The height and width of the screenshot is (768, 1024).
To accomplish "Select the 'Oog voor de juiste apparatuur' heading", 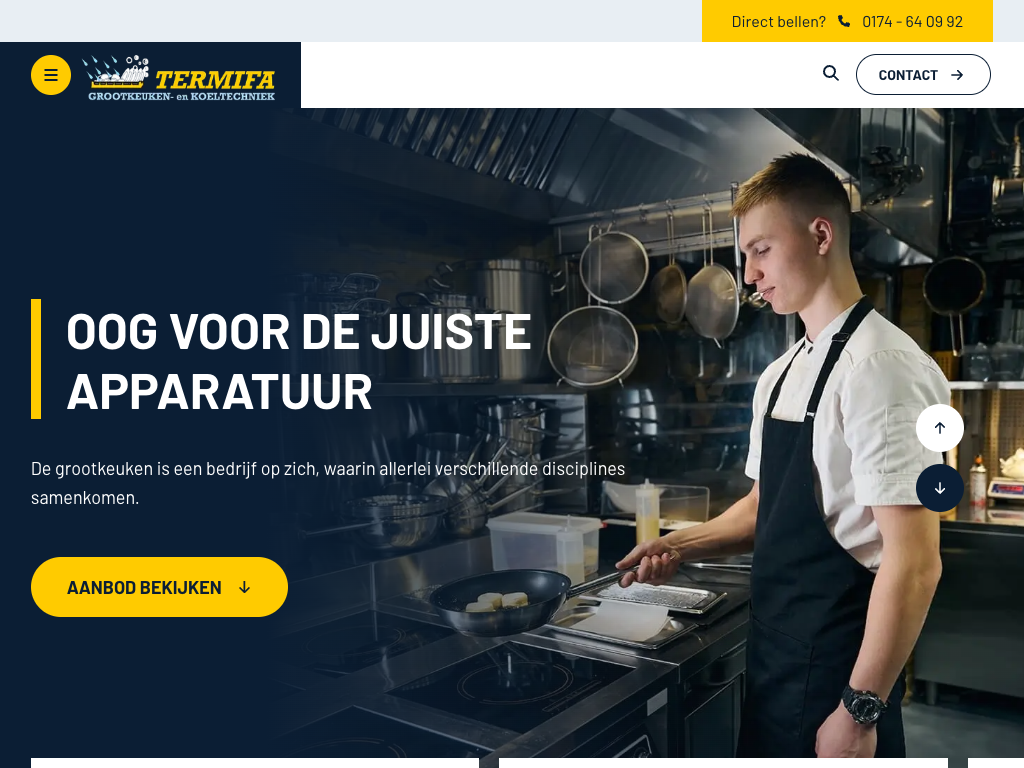I will [x=298, y=361].
